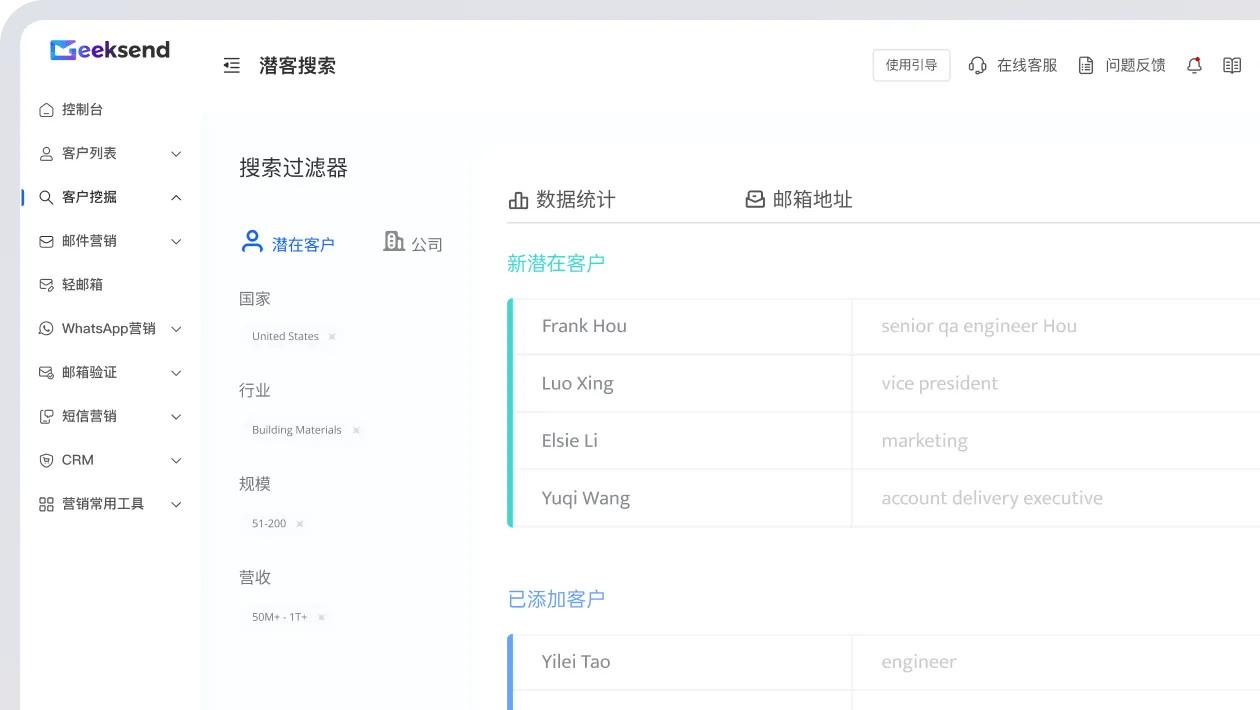Expand the WhatsApp营销 sidebar menu

coord(110,328)
